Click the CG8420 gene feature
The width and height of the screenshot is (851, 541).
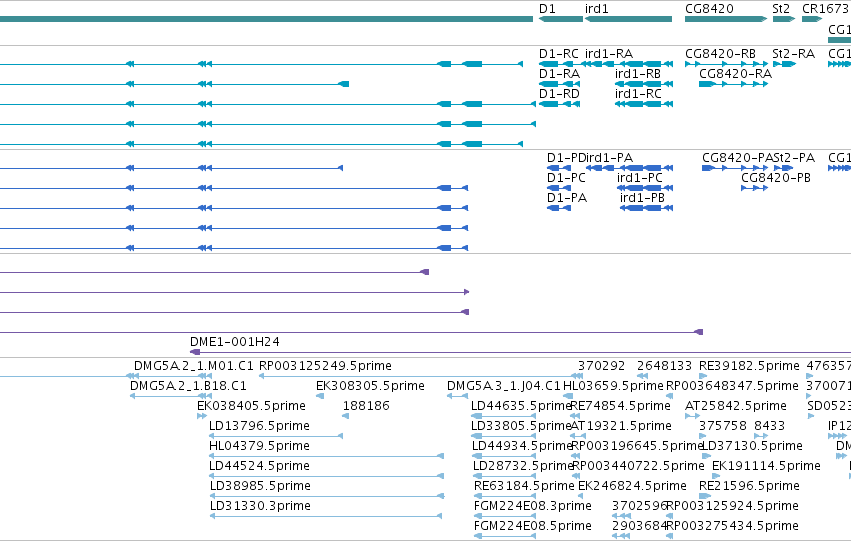click(726, 19)
